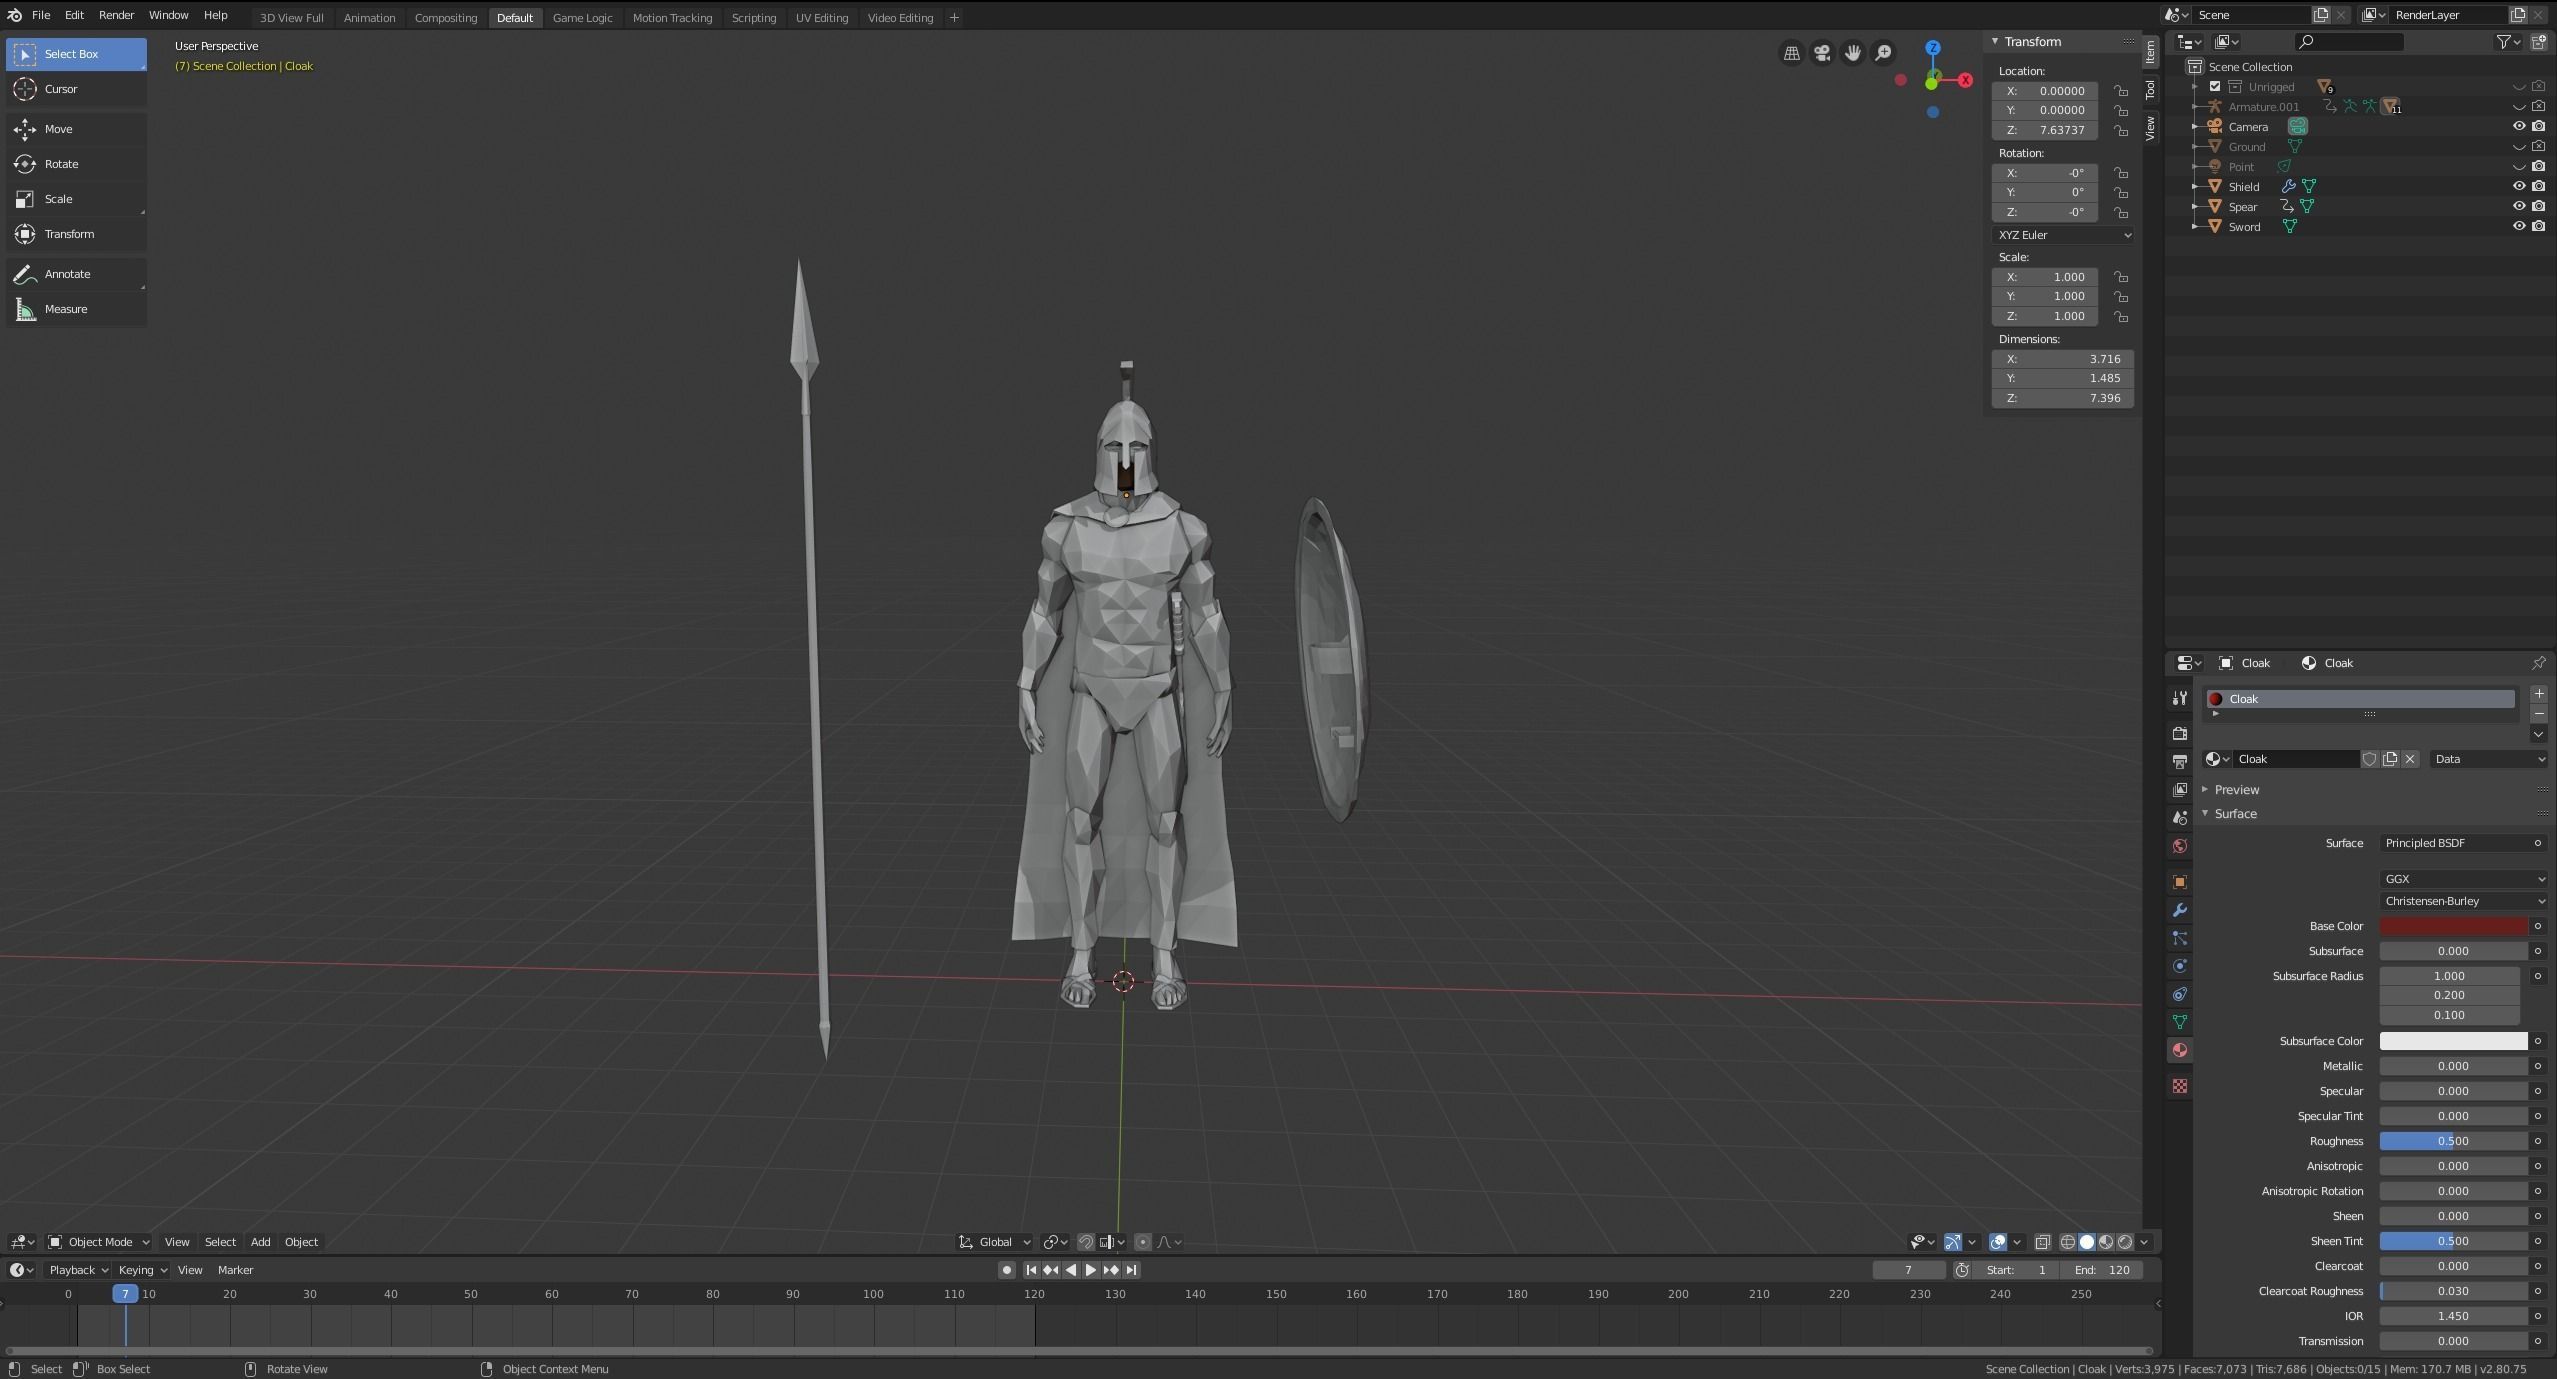Viewport: 2557px width, 1379px height.
Task: Open the Global transform orientation dropdown
Action: [x=994, y=1242]
